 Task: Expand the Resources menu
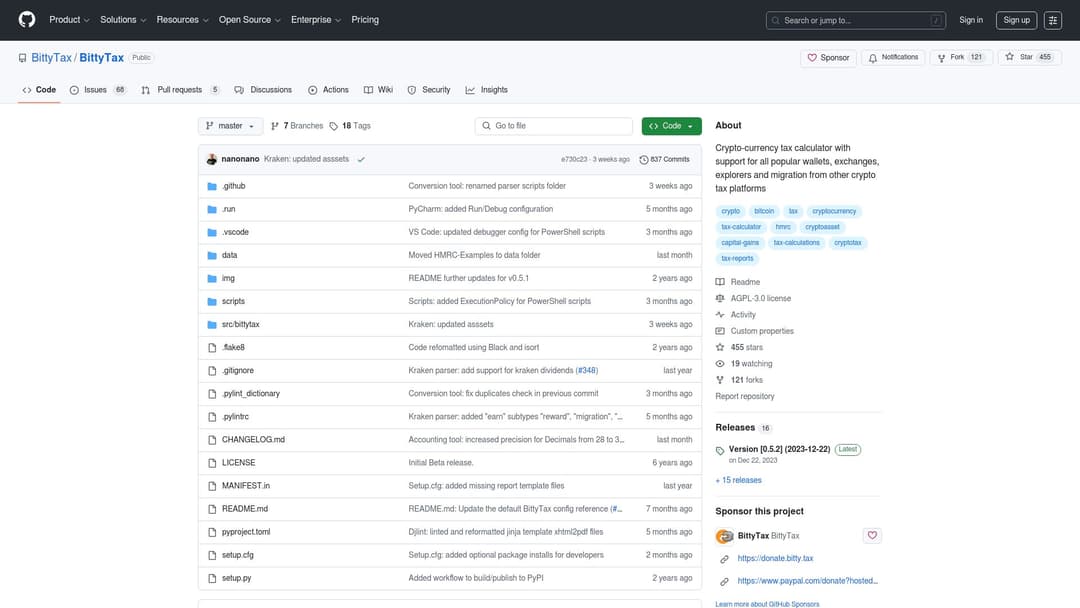(x=182, y=20)
